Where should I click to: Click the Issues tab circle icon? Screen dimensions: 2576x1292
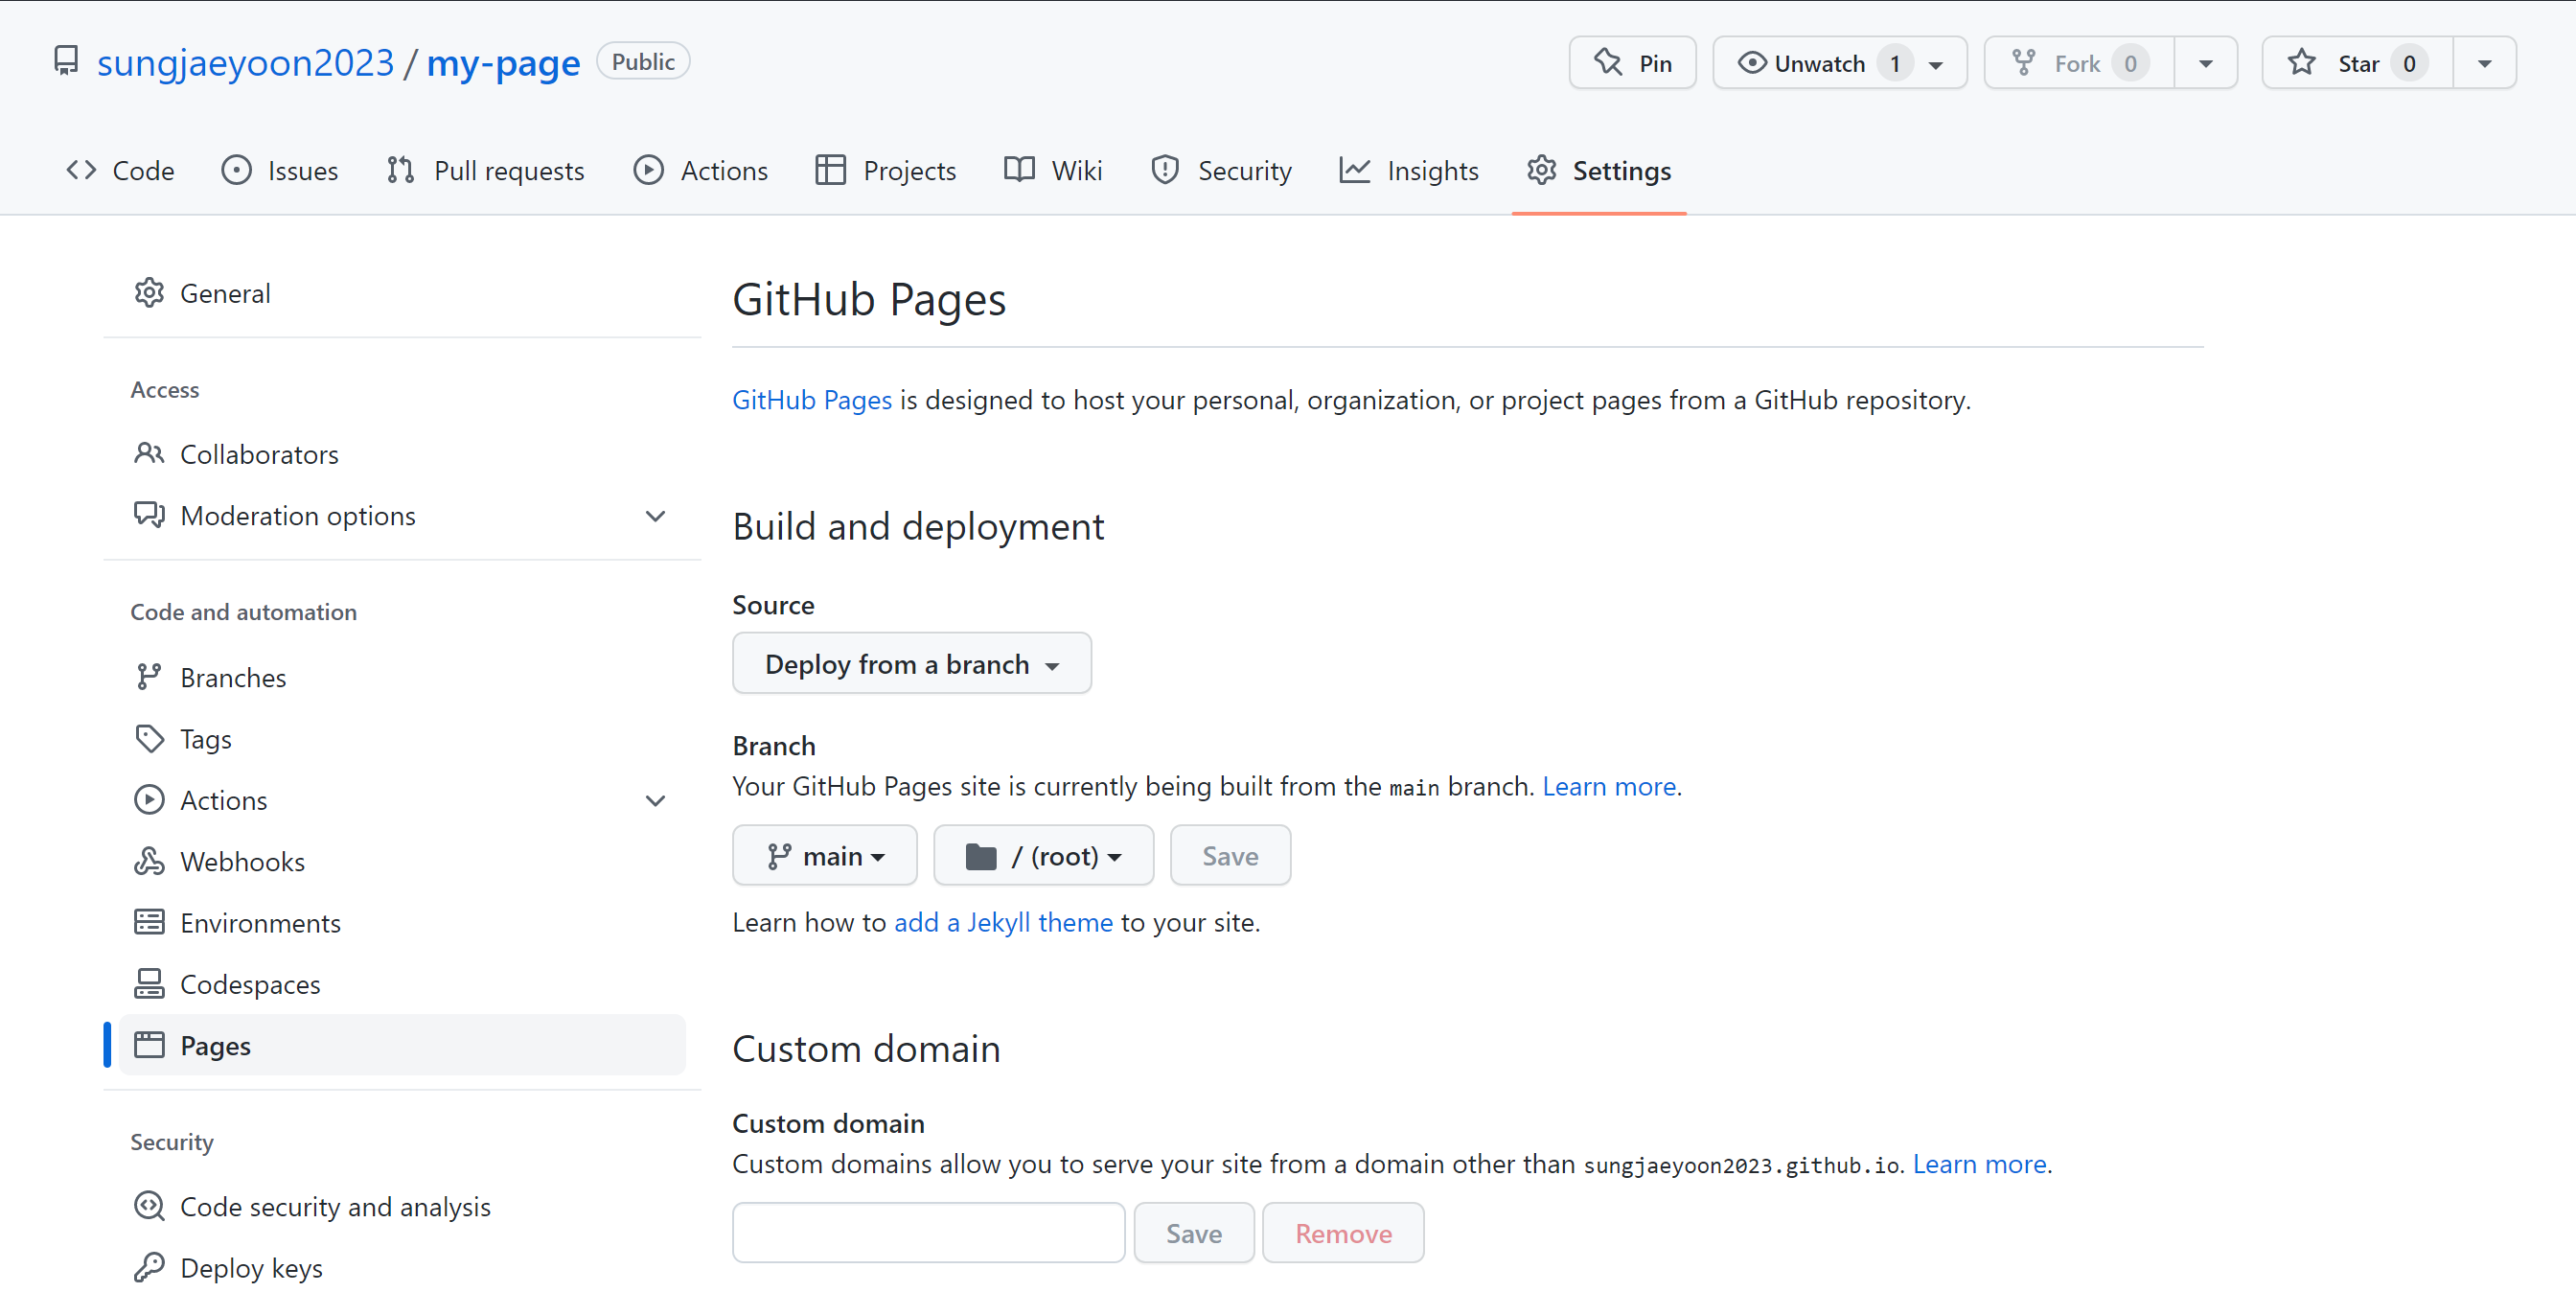(x=236, y=170)
